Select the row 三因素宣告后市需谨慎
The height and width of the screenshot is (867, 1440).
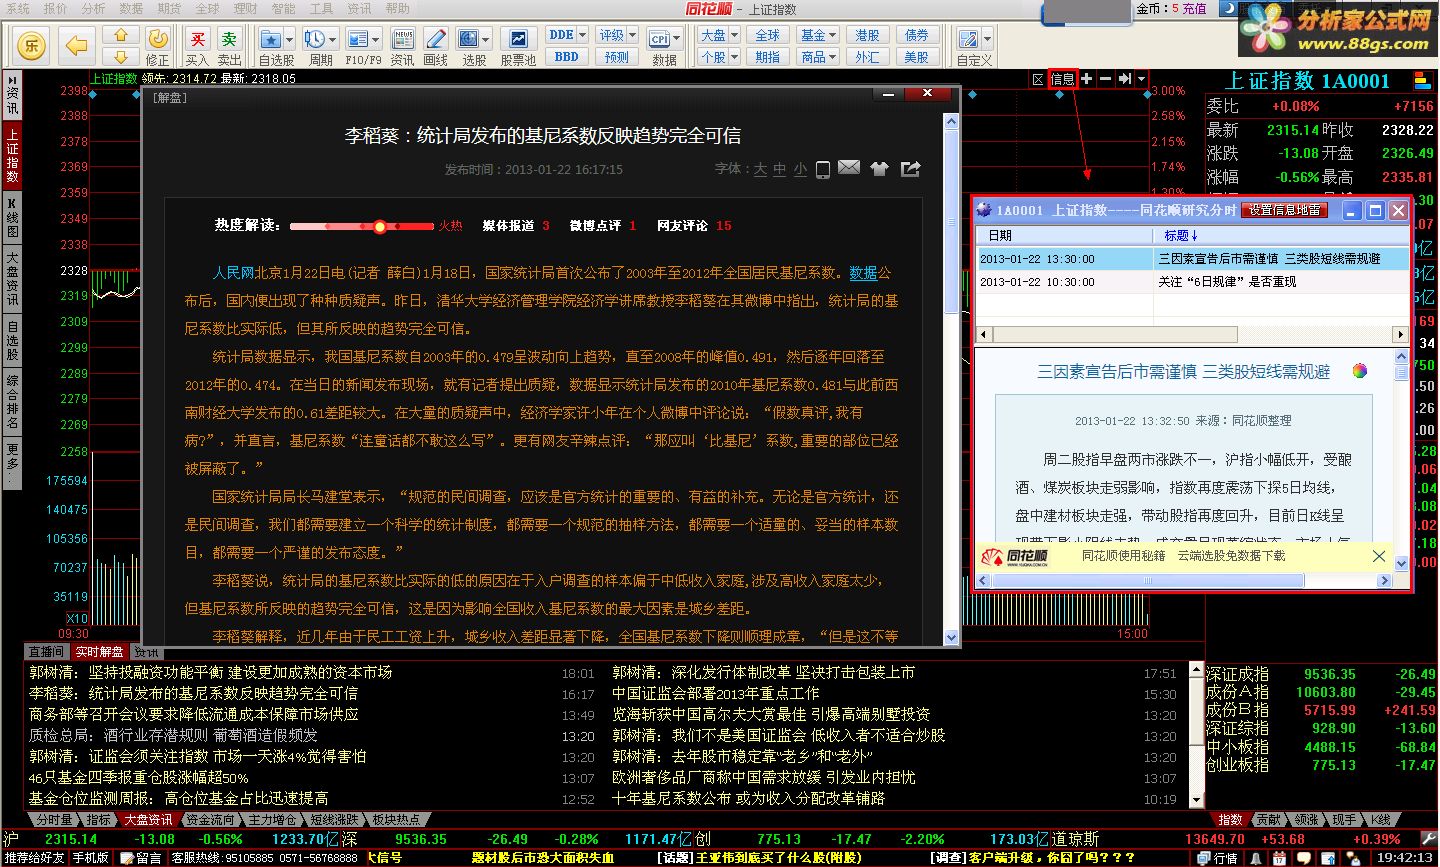click(x=1193, y=258)
